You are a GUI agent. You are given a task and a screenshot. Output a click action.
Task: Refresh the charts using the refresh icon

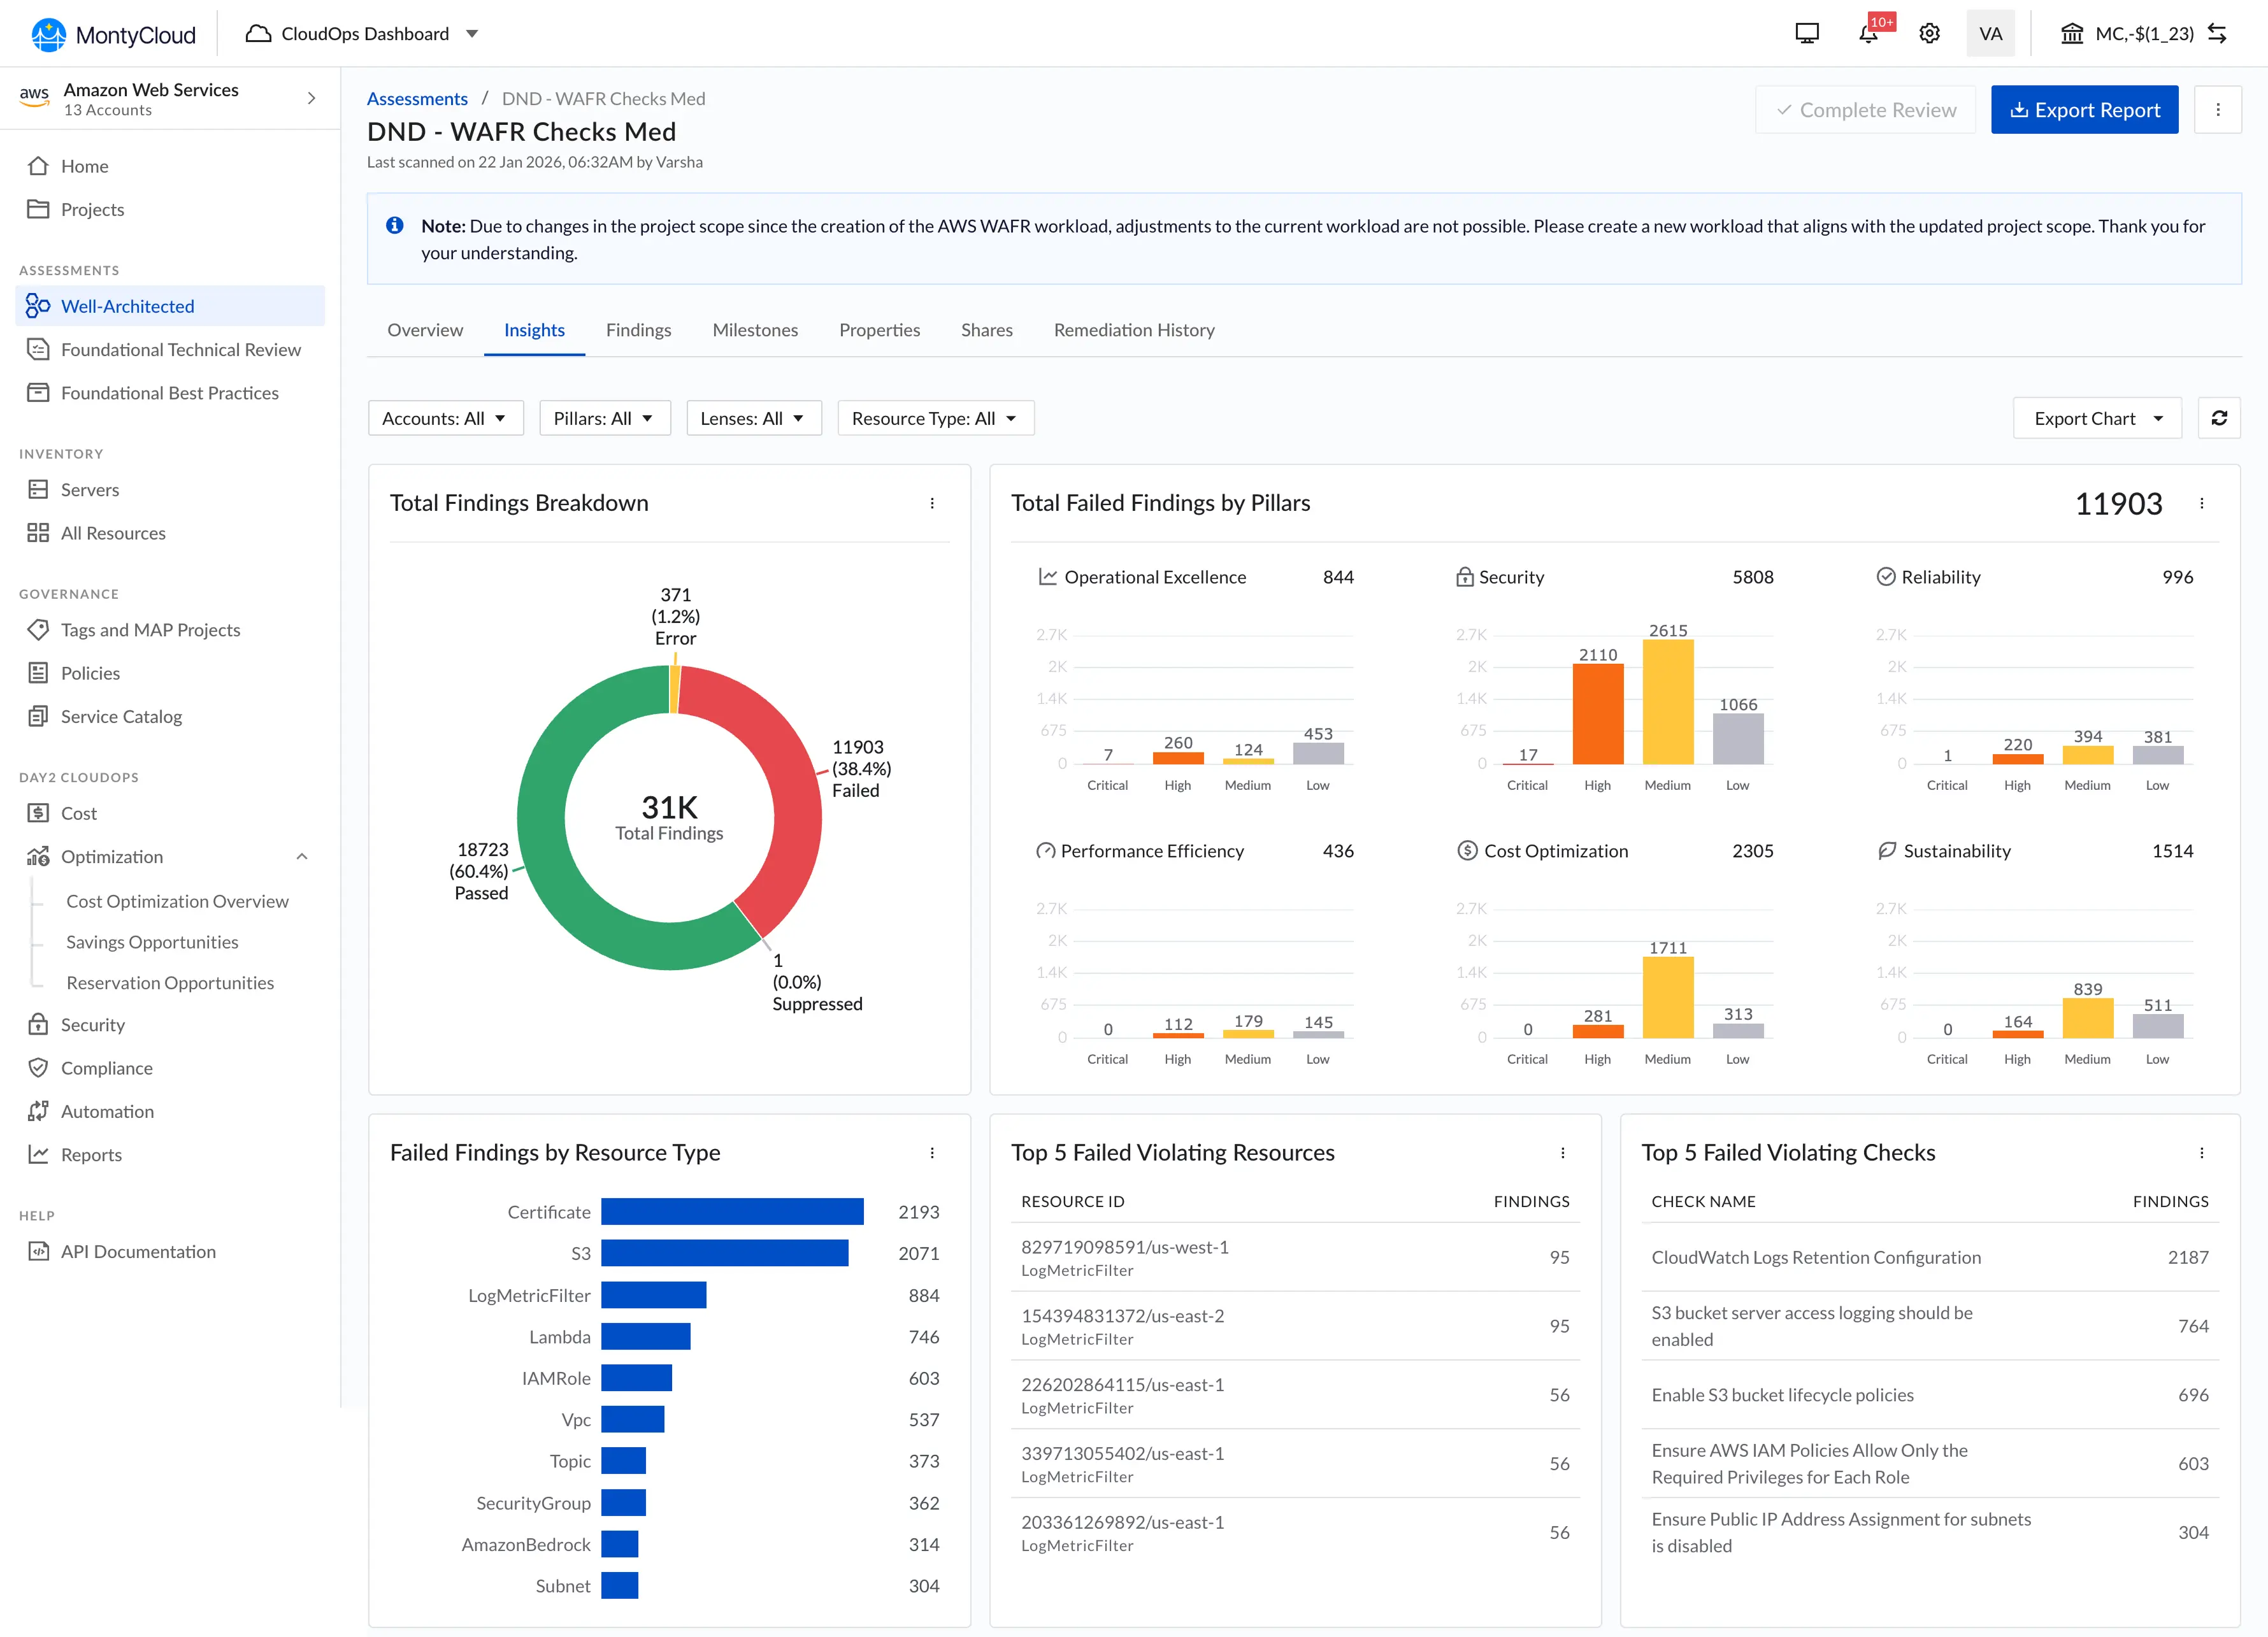pyautogui.click(x=2220, y=418)
